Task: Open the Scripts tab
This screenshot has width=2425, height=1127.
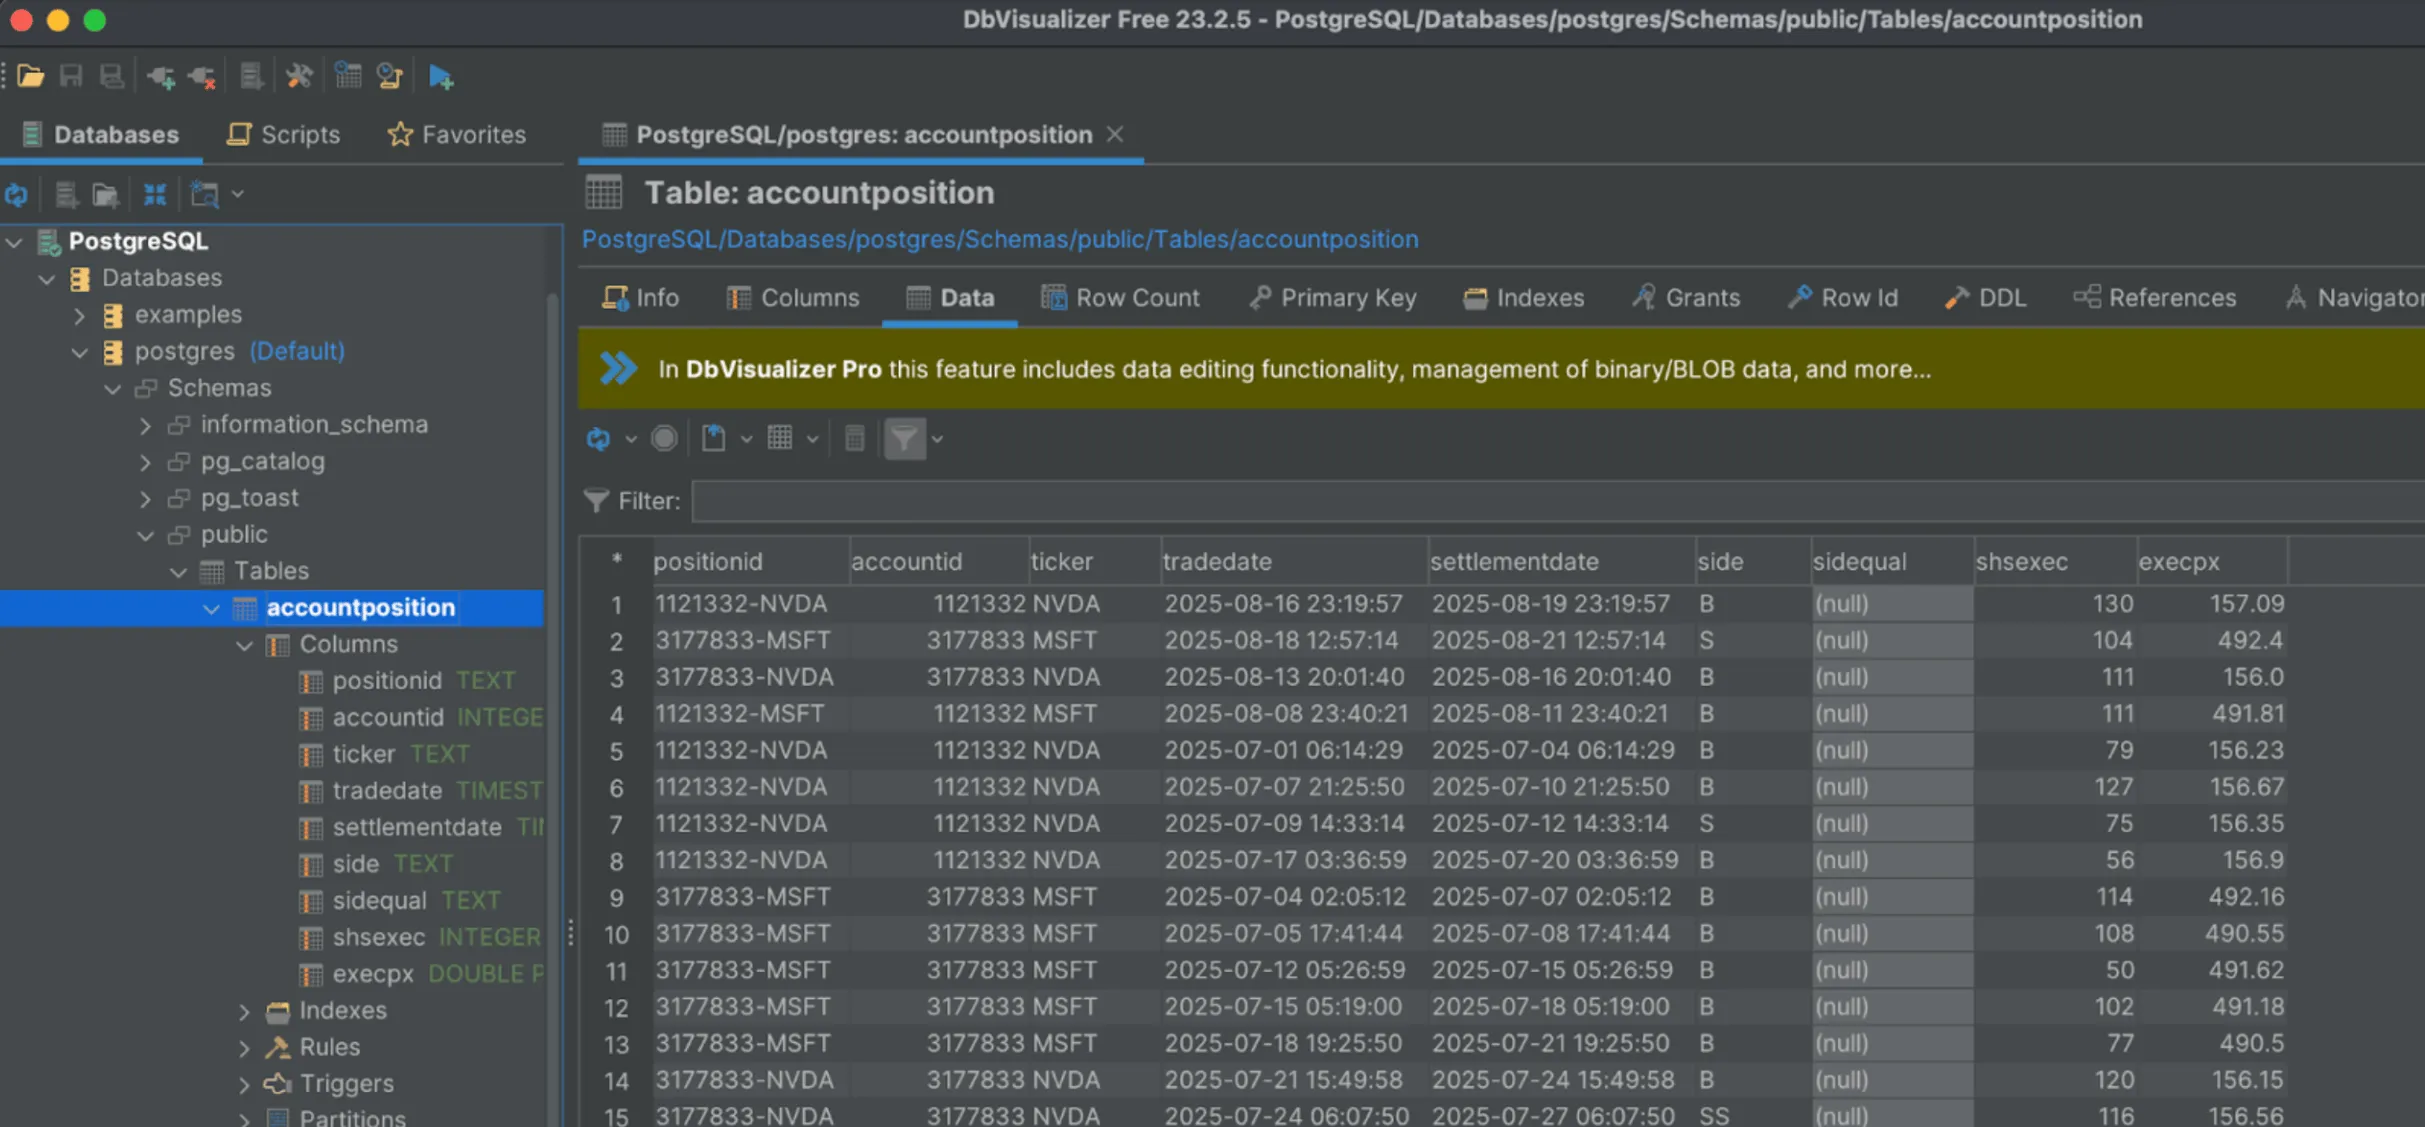Action: pyautogui.click(x=284, y=135)
